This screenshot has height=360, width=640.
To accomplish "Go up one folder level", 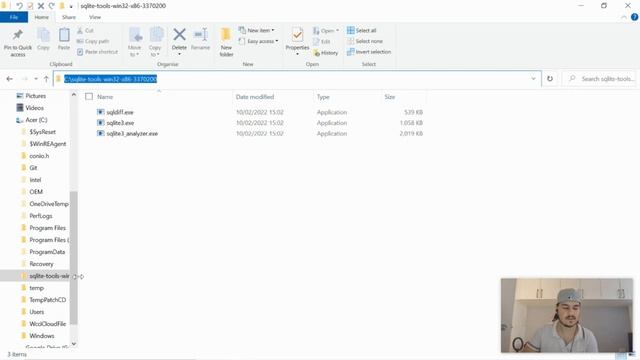I will point(46,79).
